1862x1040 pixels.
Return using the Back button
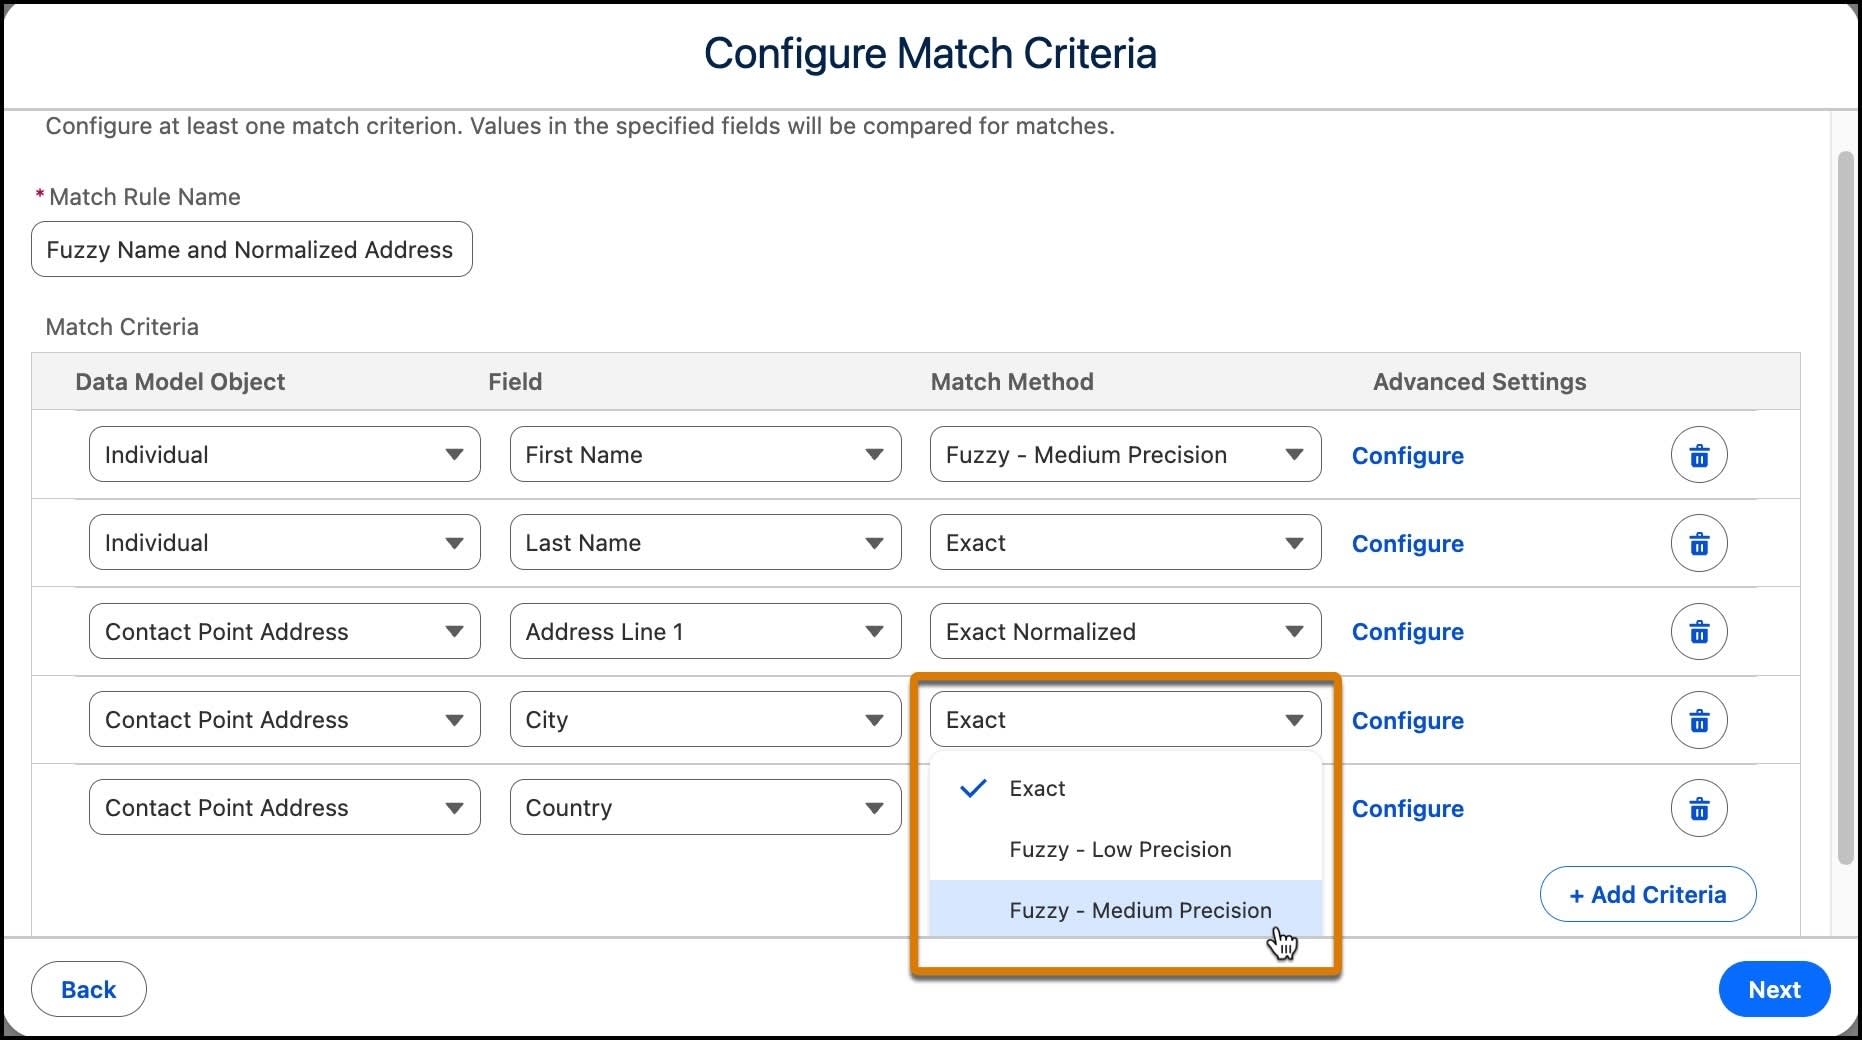[x=89, y=989]
